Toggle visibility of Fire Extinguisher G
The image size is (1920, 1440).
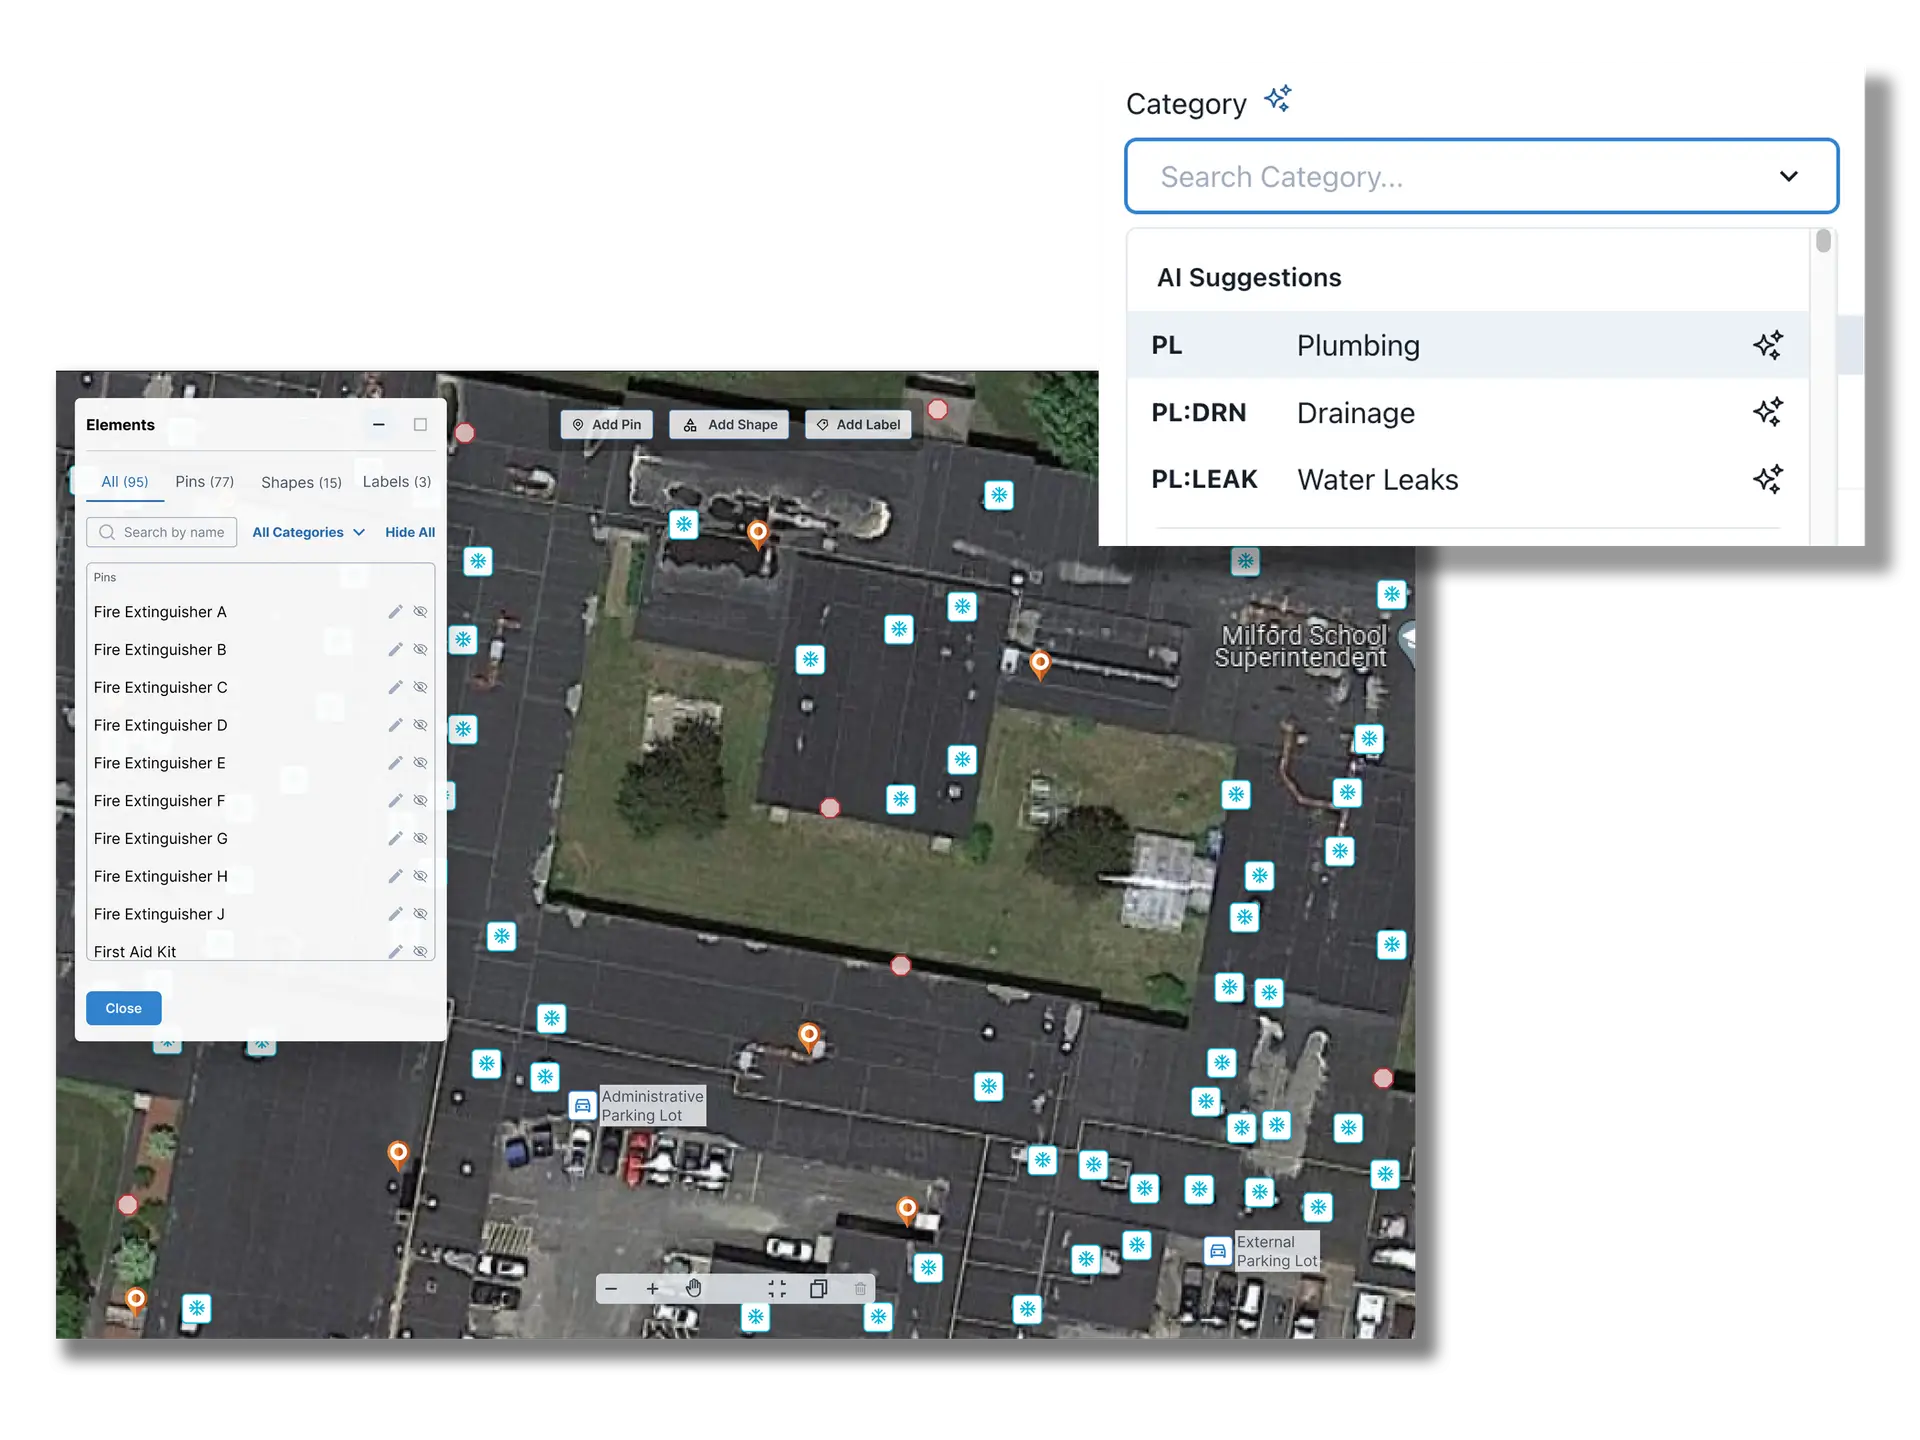pos(421,838)
